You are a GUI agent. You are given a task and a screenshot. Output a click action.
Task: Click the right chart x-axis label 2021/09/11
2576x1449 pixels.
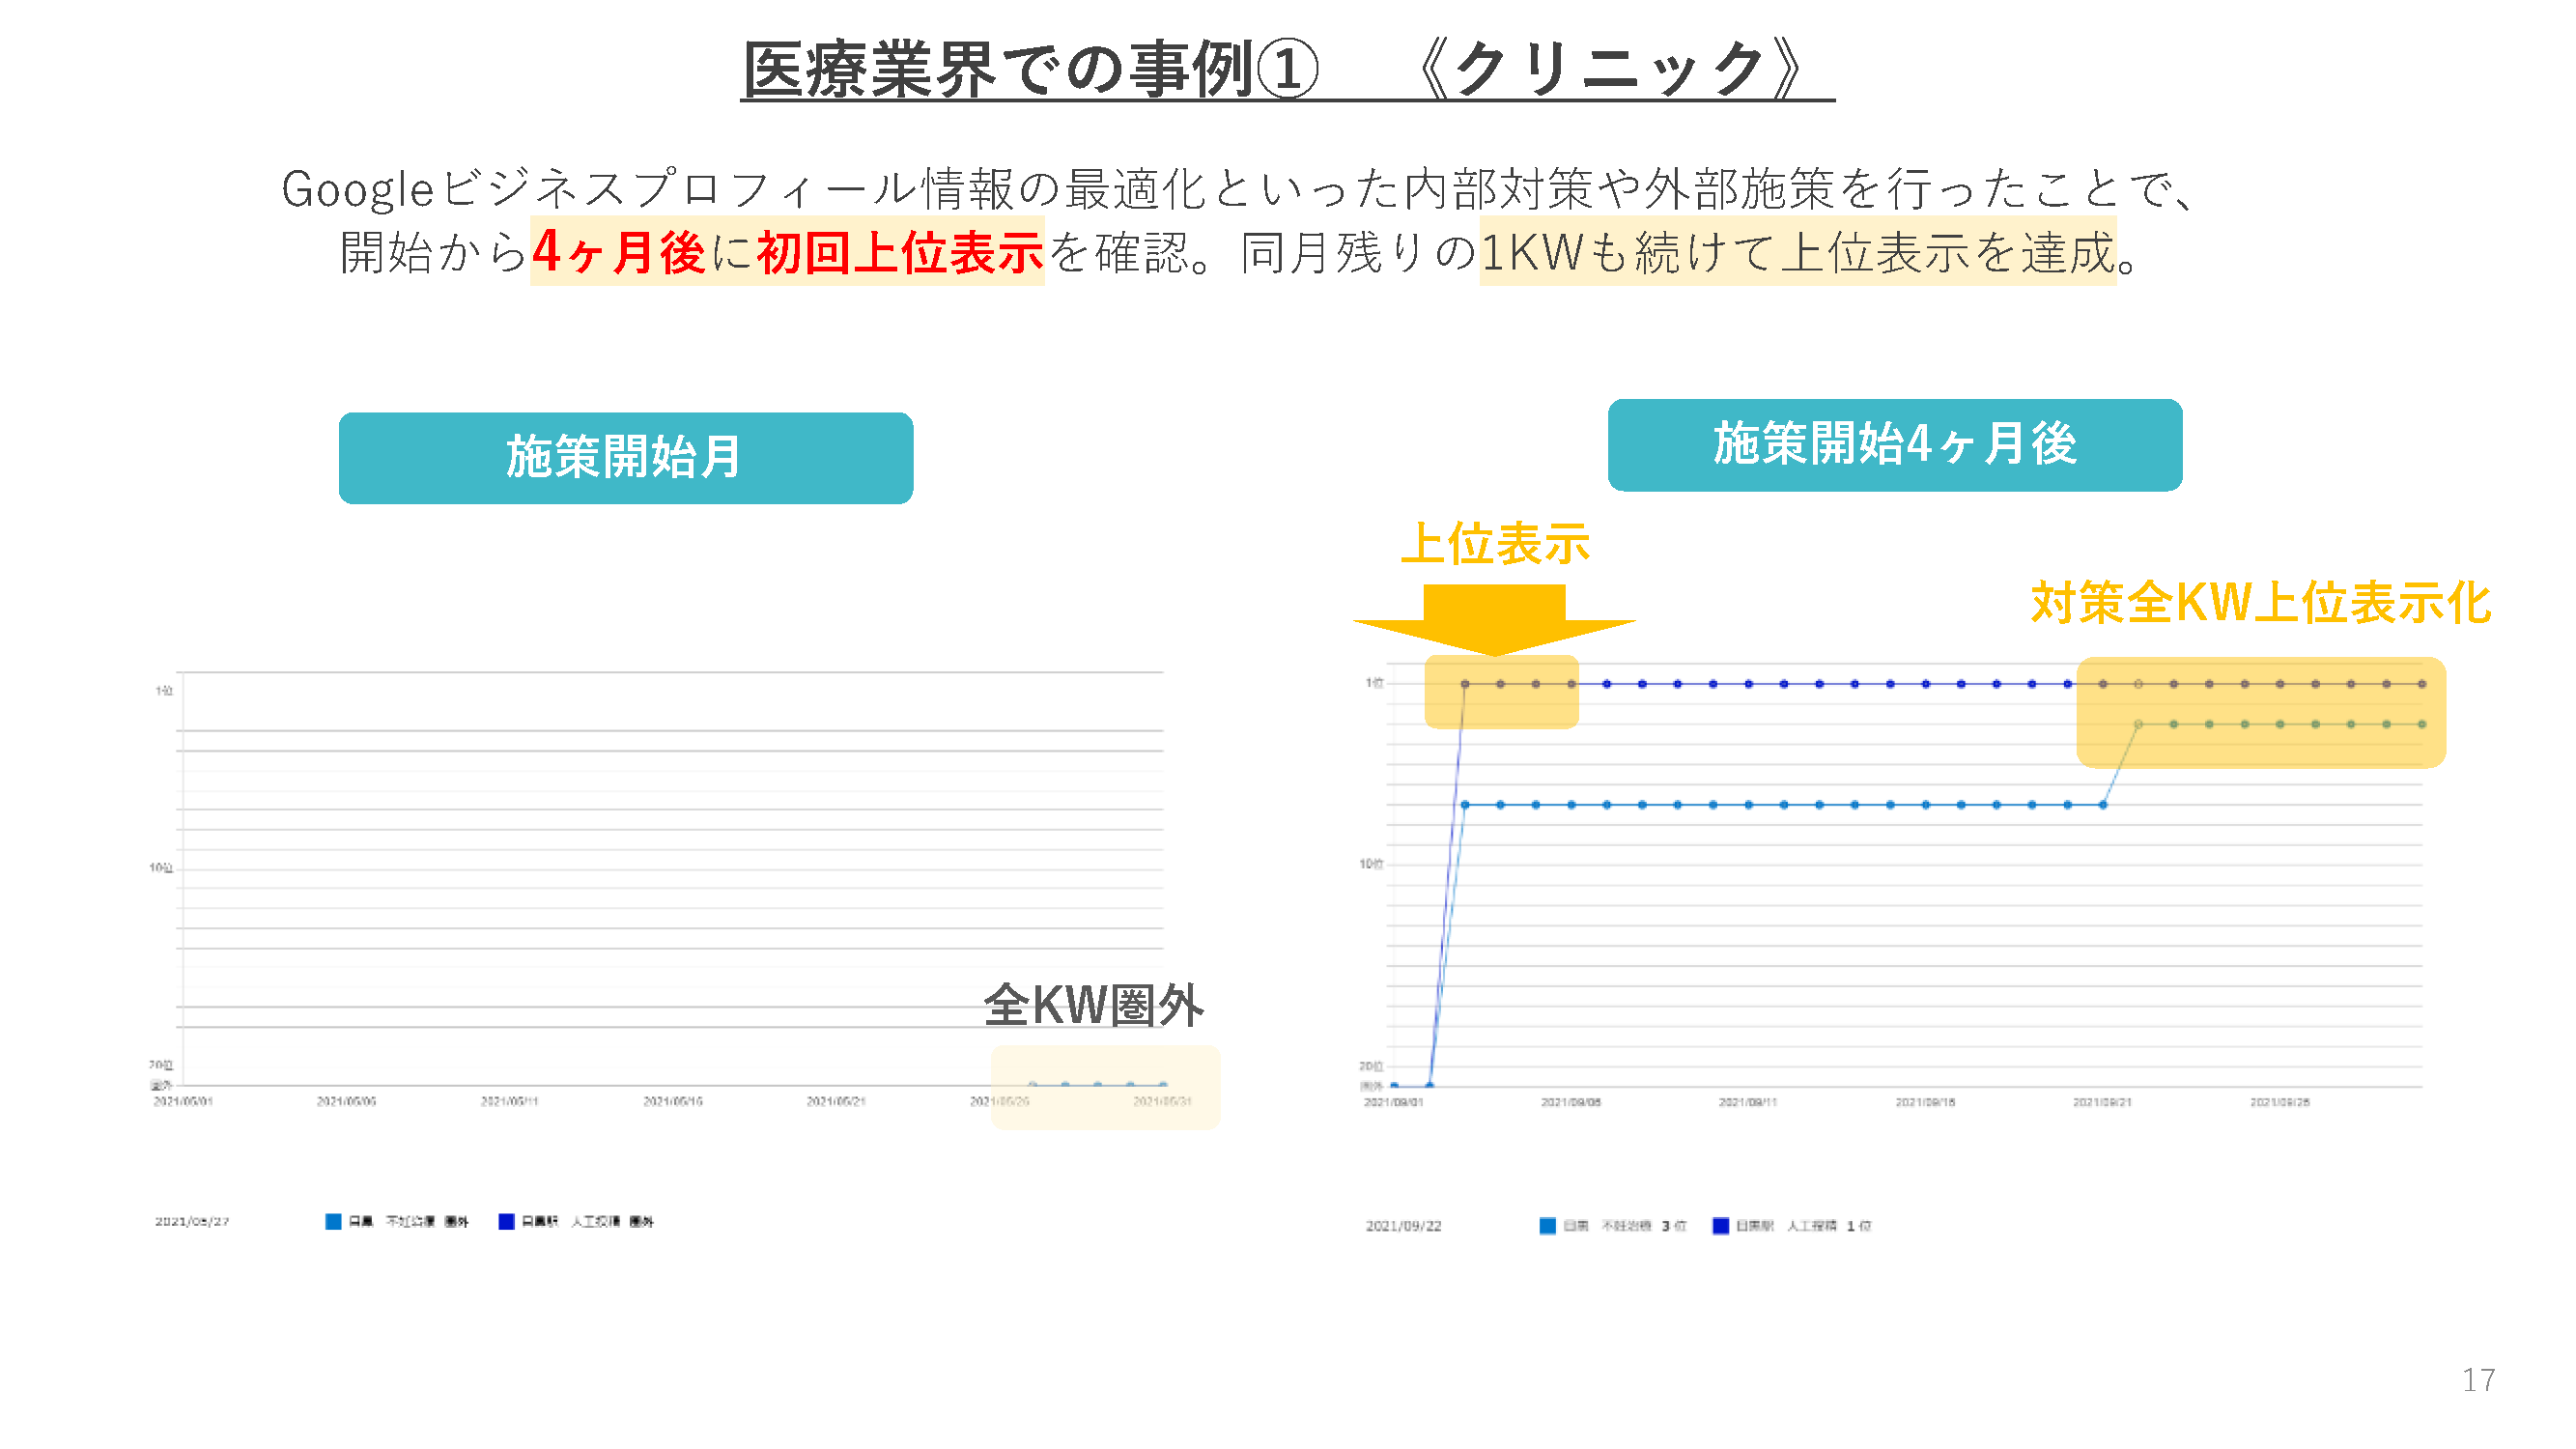(x=1747, y=1102)
